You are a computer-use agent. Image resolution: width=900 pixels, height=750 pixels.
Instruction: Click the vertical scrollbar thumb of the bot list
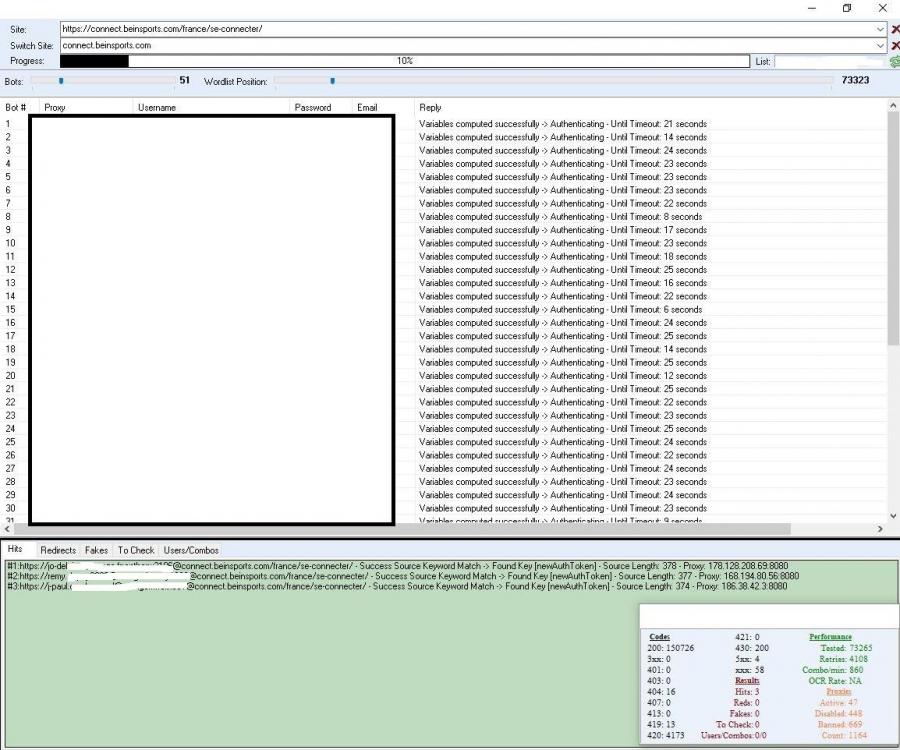(x=893, y=230)
